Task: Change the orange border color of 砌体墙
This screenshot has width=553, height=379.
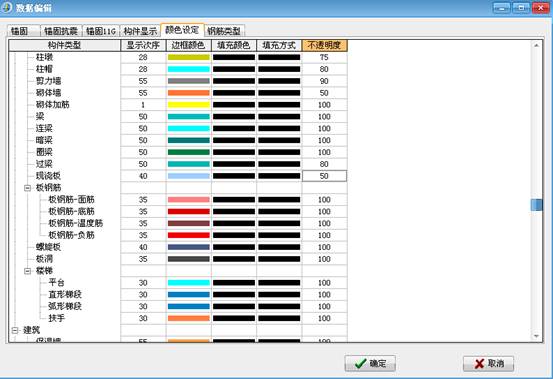Action: pyautogui.click(x=189, y=93)
